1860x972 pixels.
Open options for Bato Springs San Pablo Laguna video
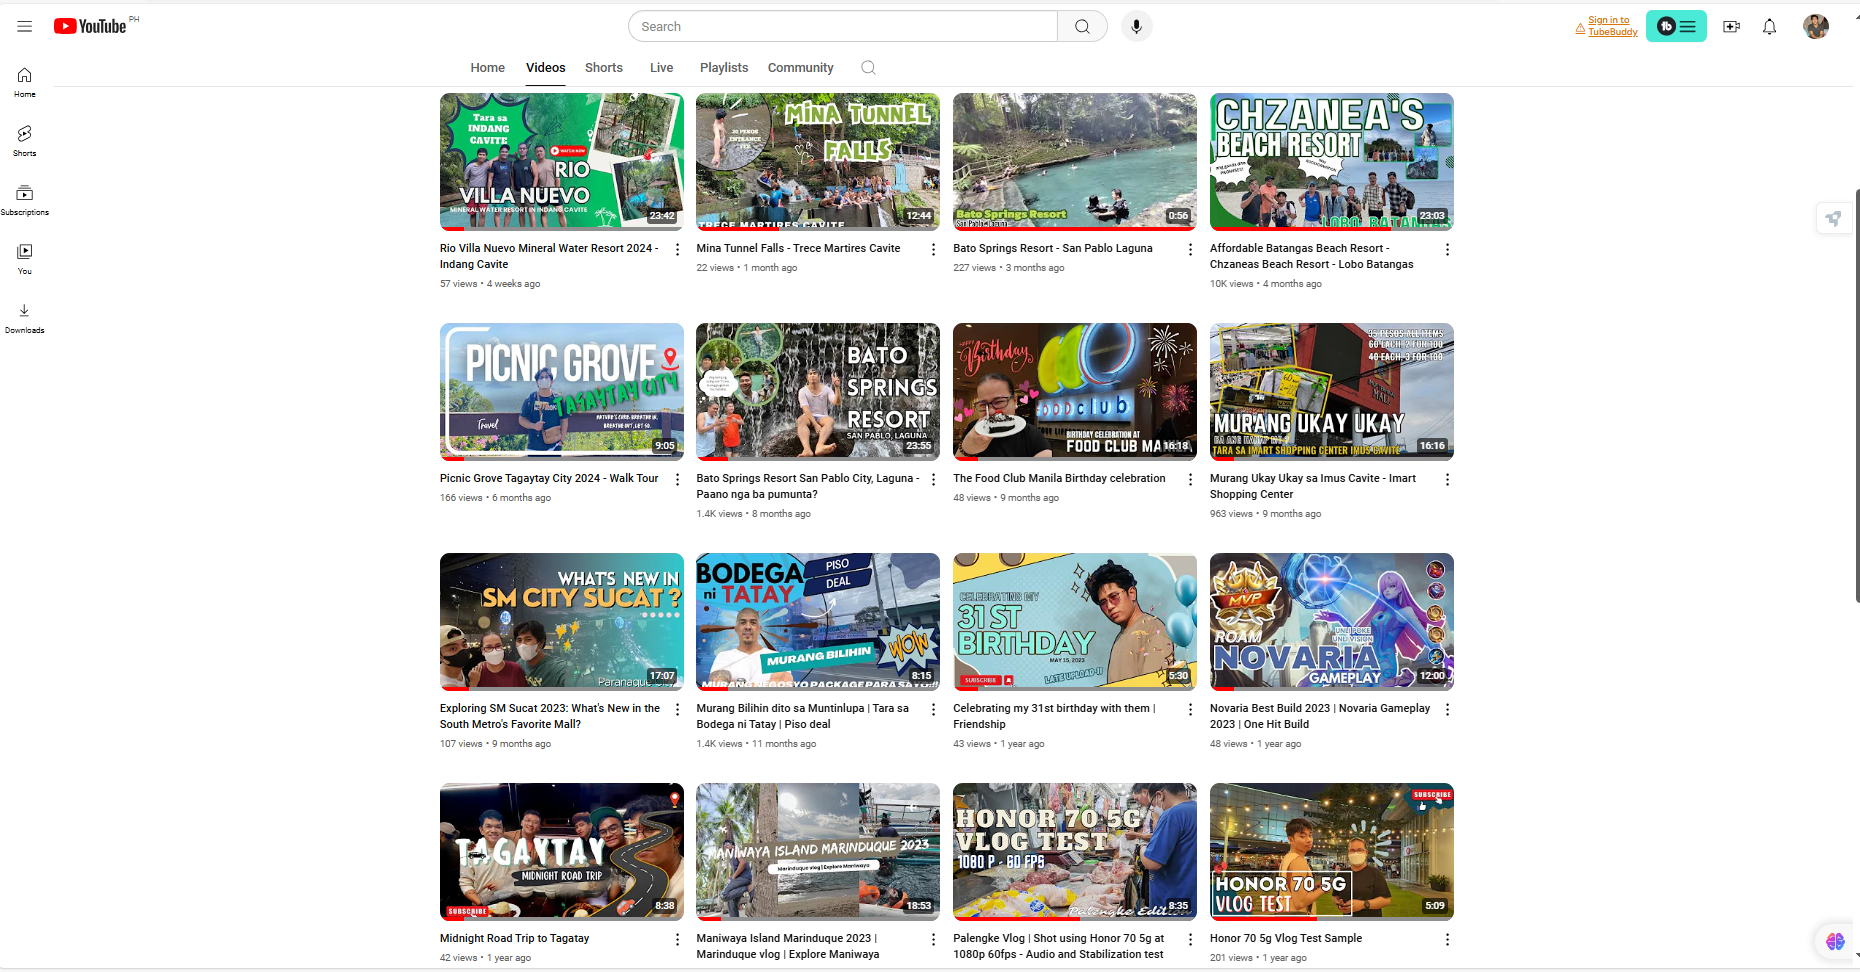[x=1190, y=250]
